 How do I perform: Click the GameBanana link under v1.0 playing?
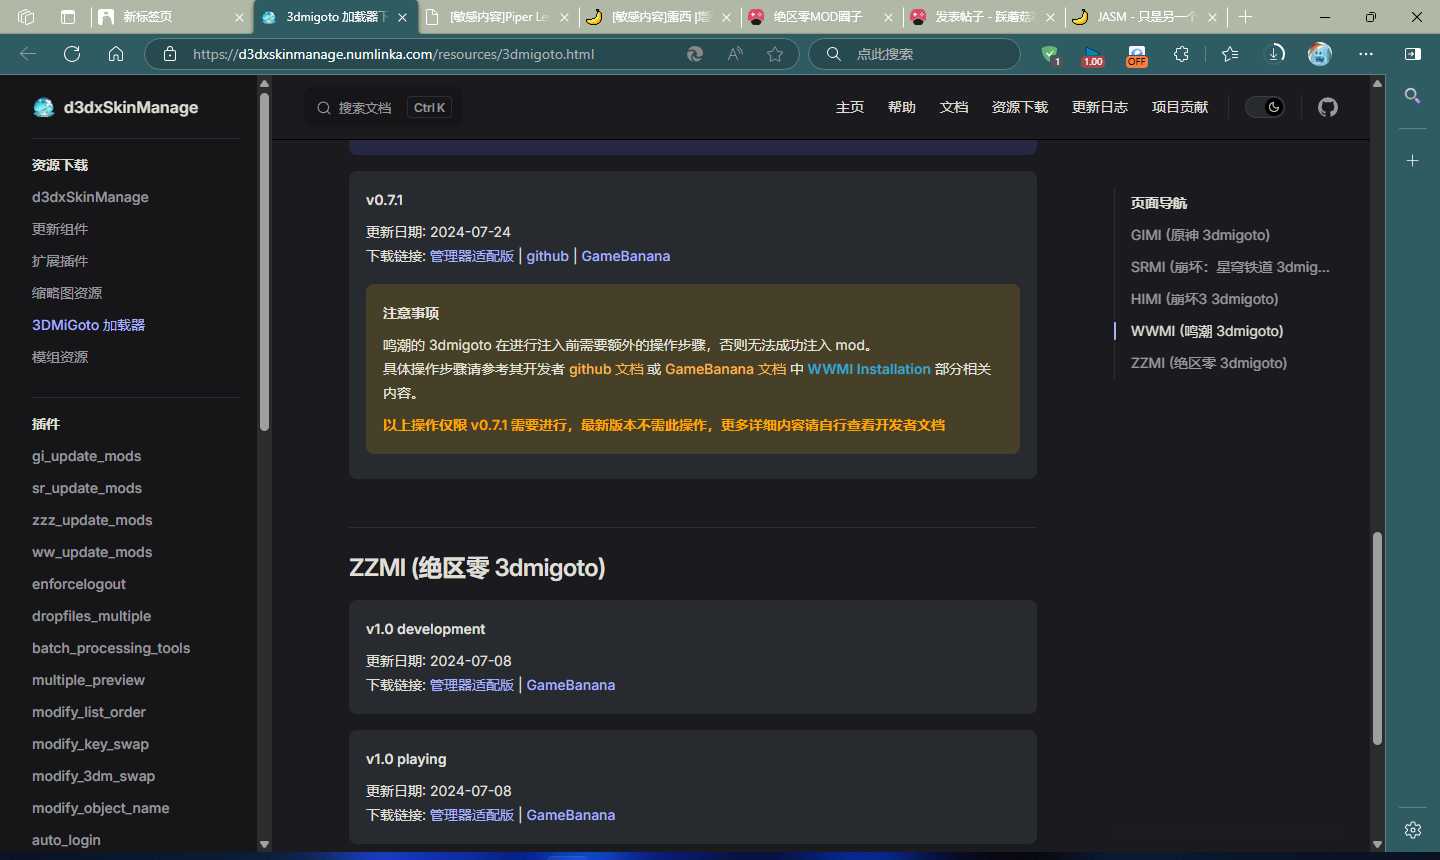(570, 814)
